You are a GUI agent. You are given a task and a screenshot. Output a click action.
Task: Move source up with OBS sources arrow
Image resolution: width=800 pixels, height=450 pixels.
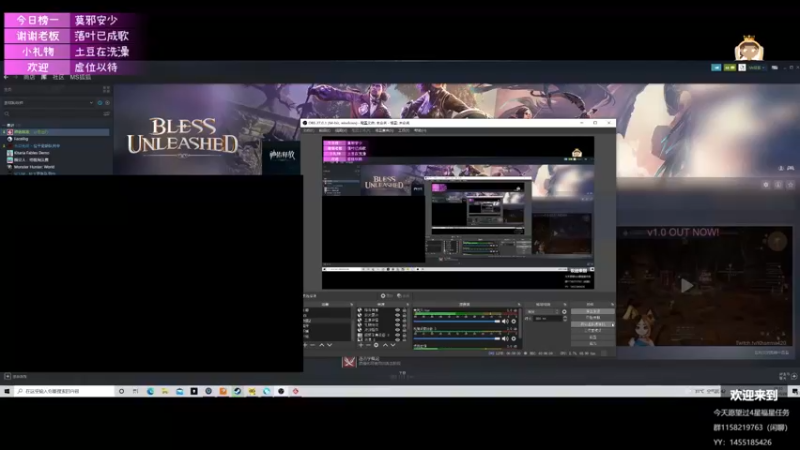point(385,345)
